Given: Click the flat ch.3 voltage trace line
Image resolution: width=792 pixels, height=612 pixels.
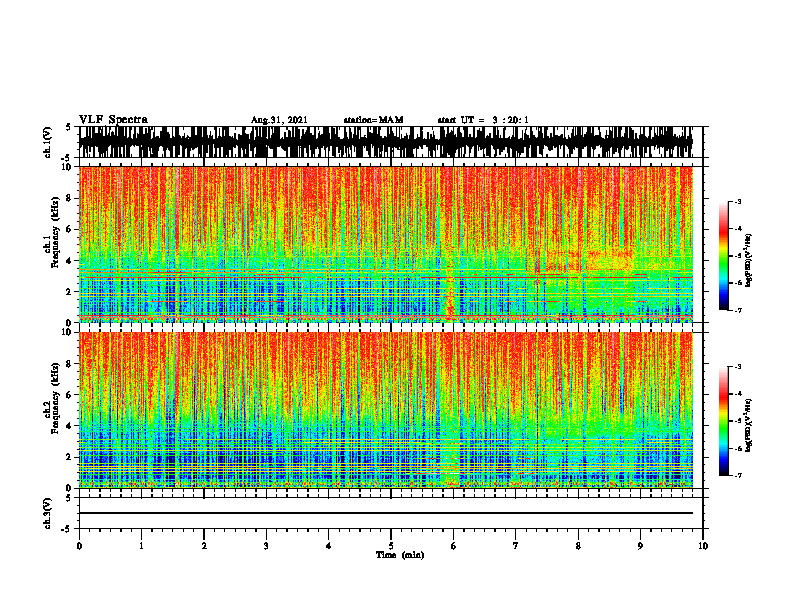Looking at the screenshot, I should click(x=386, y=513).
